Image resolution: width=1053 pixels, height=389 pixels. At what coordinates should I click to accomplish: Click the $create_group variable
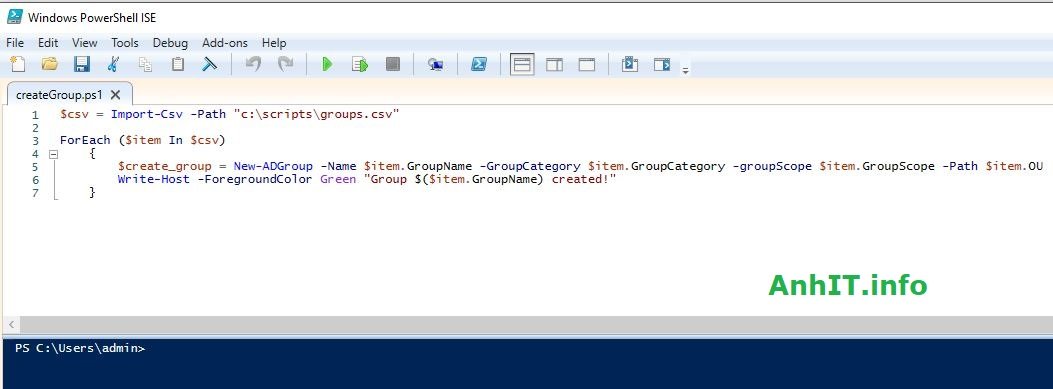(x=165, y=167)
